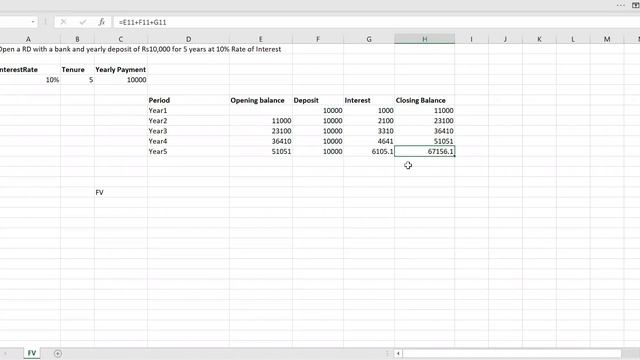Screen dimensions: 640x360
Task: Select column C header
Action: click(120, 39)
